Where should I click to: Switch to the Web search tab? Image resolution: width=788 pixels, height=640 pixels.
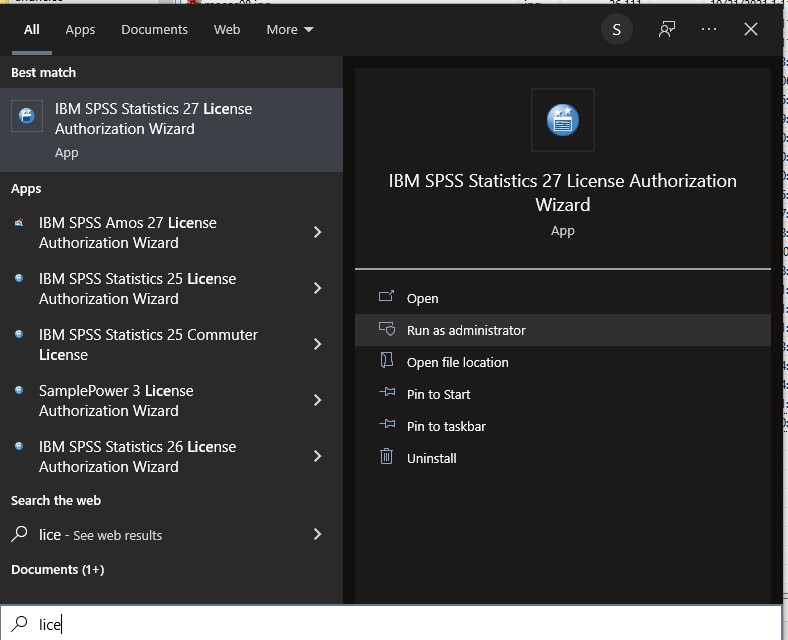[x=227, y=30]
